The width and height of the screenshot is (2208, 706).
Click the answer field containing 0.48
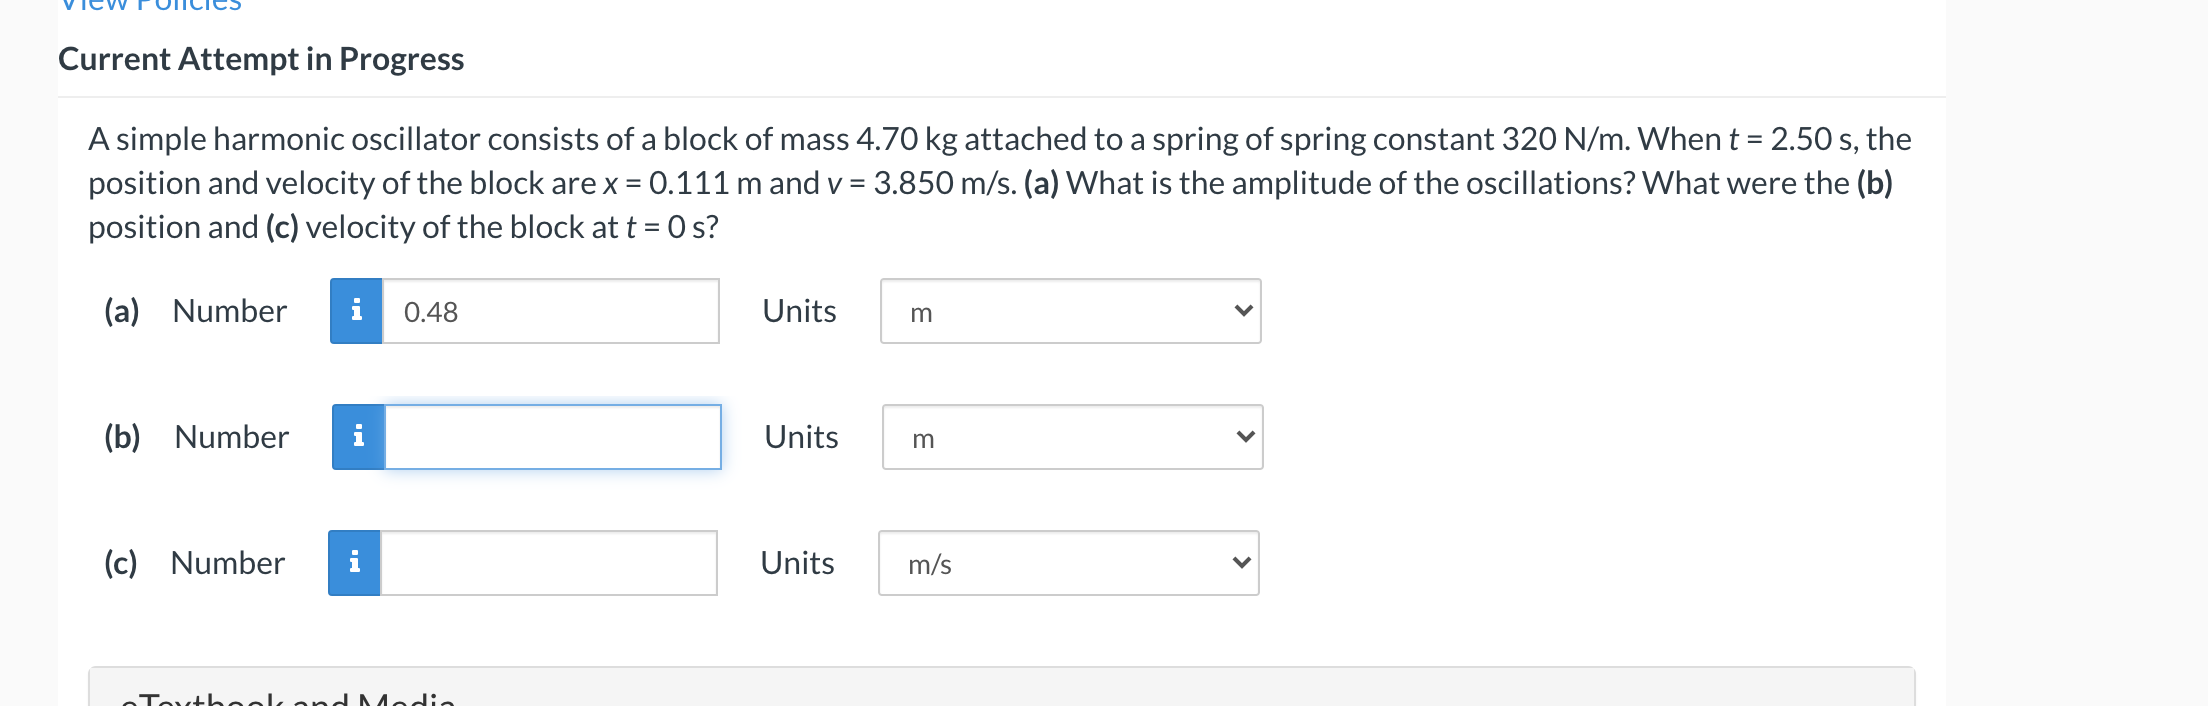click(550, 311)
